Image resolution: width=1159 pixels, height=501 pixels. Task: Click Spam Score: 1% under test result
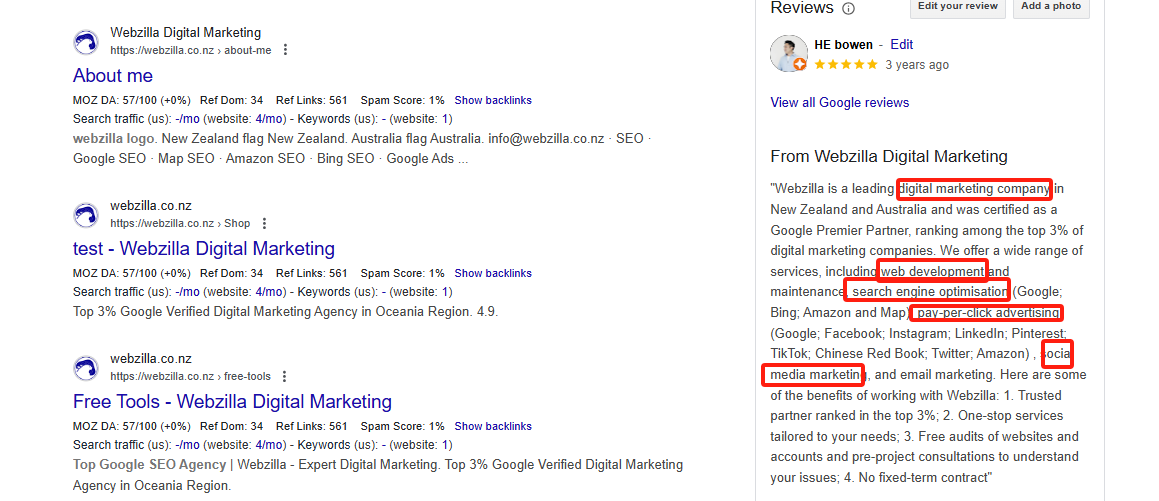click(403, 273)
